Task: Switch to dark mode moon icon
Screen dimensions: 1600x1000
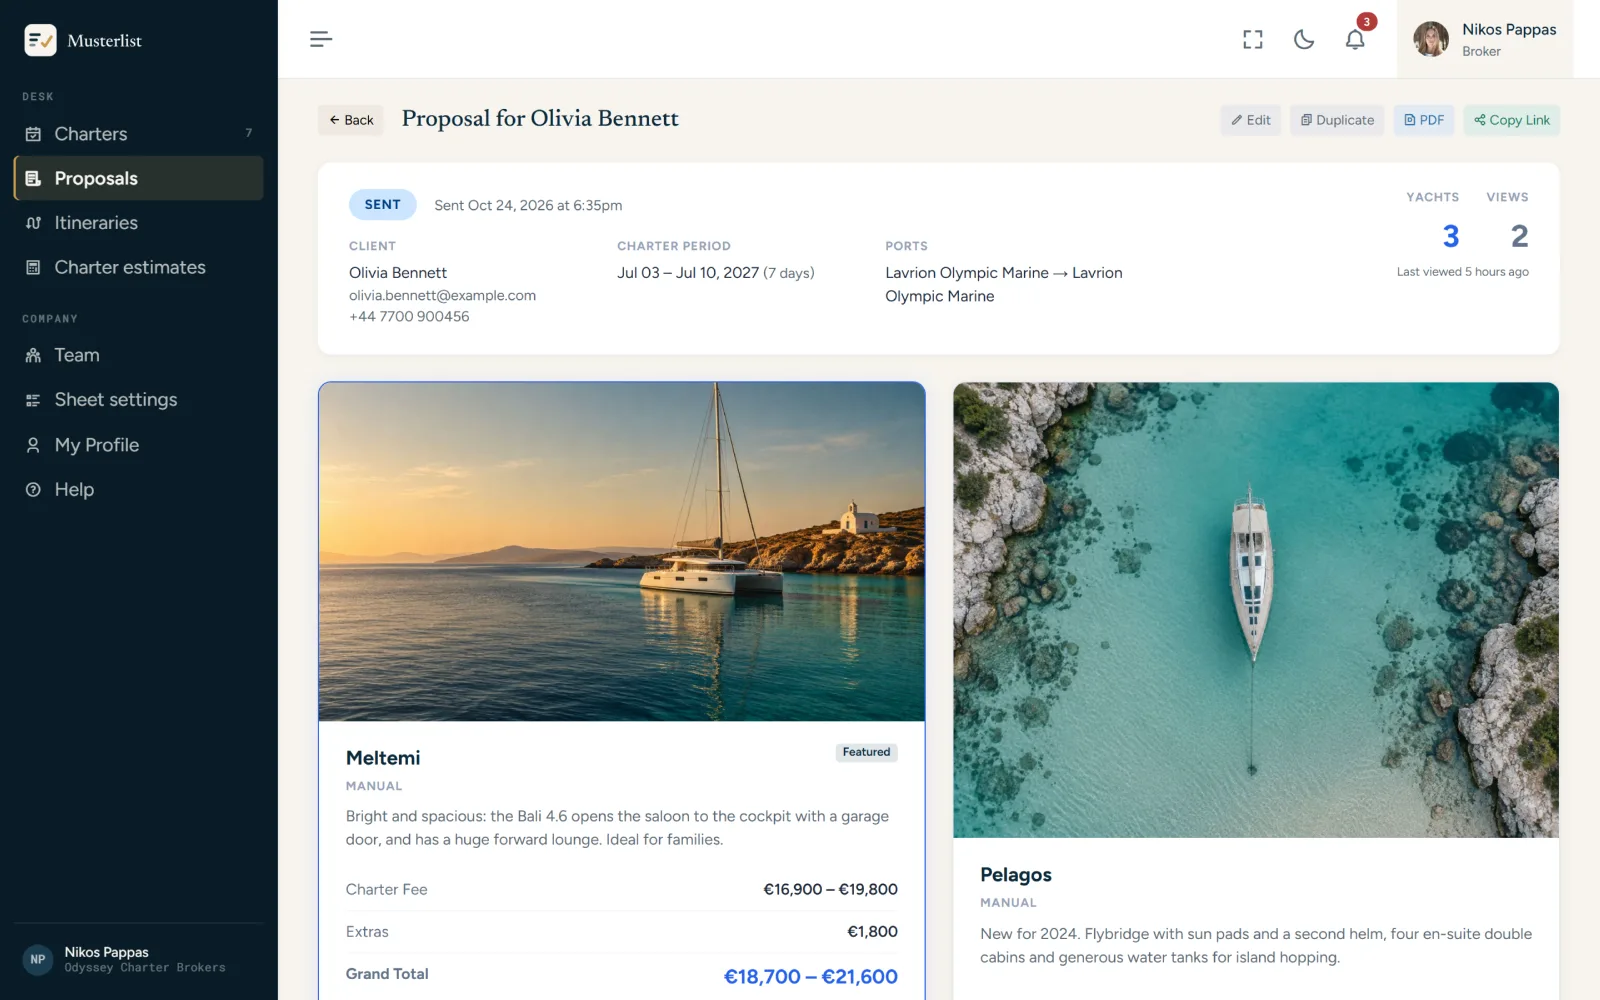Action: coord(1303,39)
